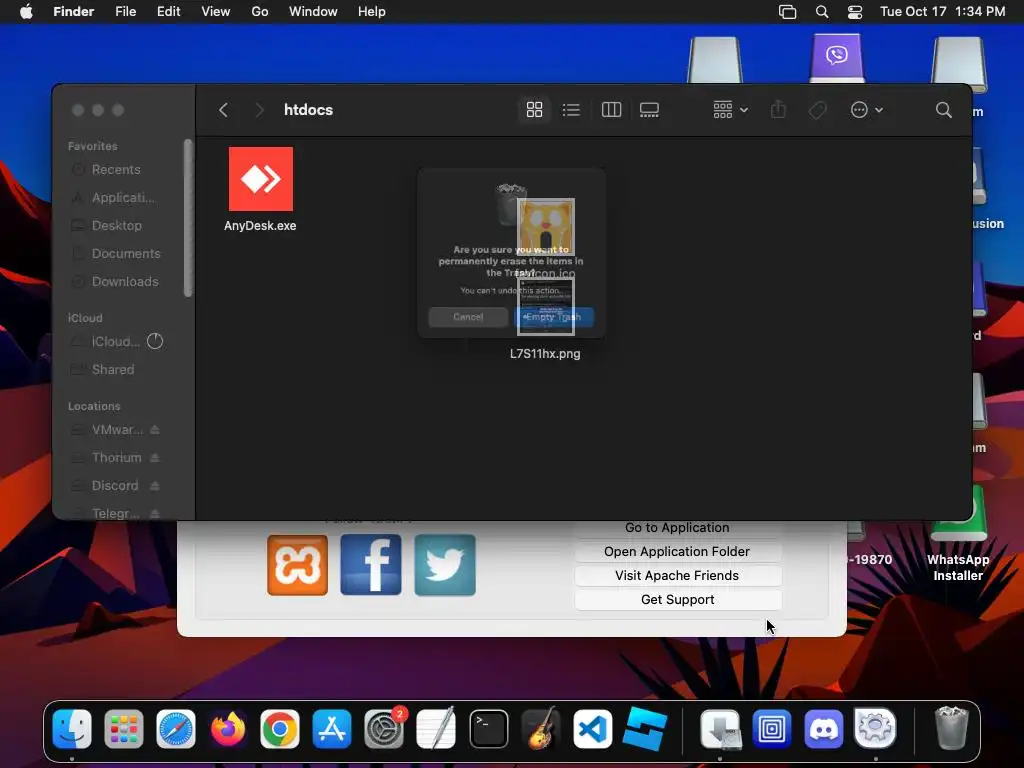The width and height of the screenshot is (1024, 768).
Task: Open the Apple menu
Action: pyautogui.click(x=26, y=12)
